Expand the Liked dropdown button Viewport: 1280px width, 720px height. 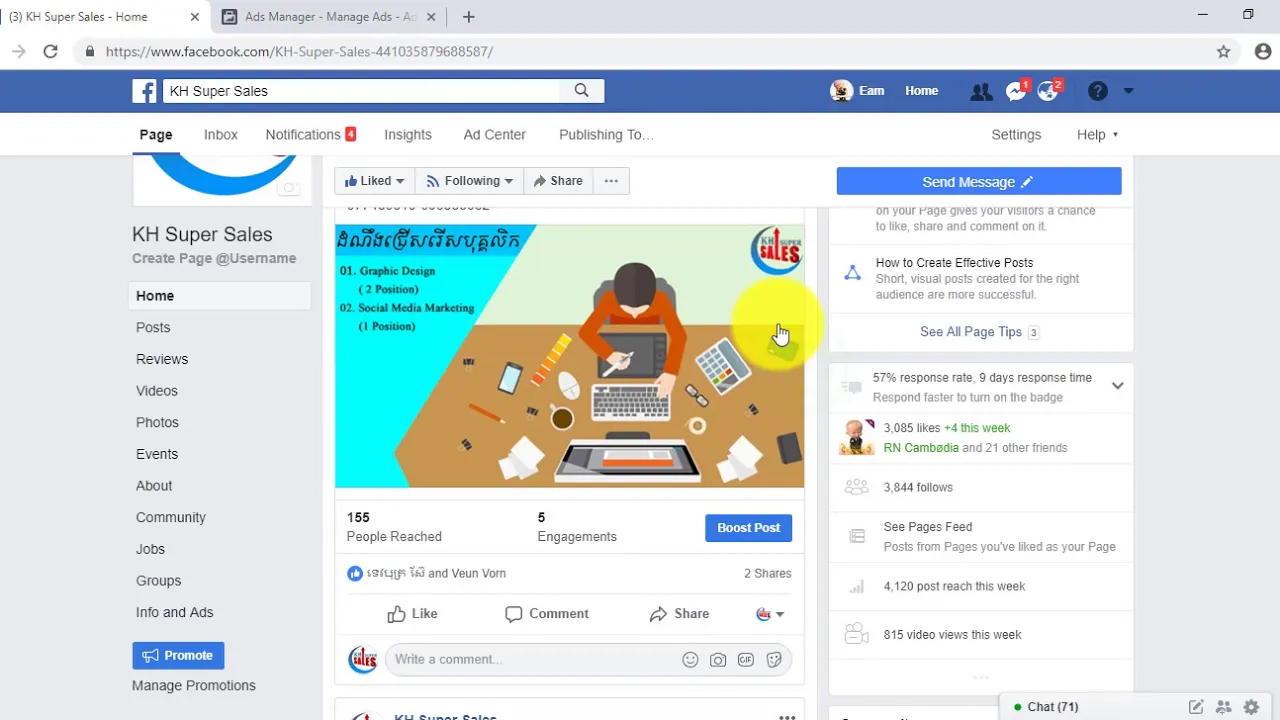[x=375, y=181]
